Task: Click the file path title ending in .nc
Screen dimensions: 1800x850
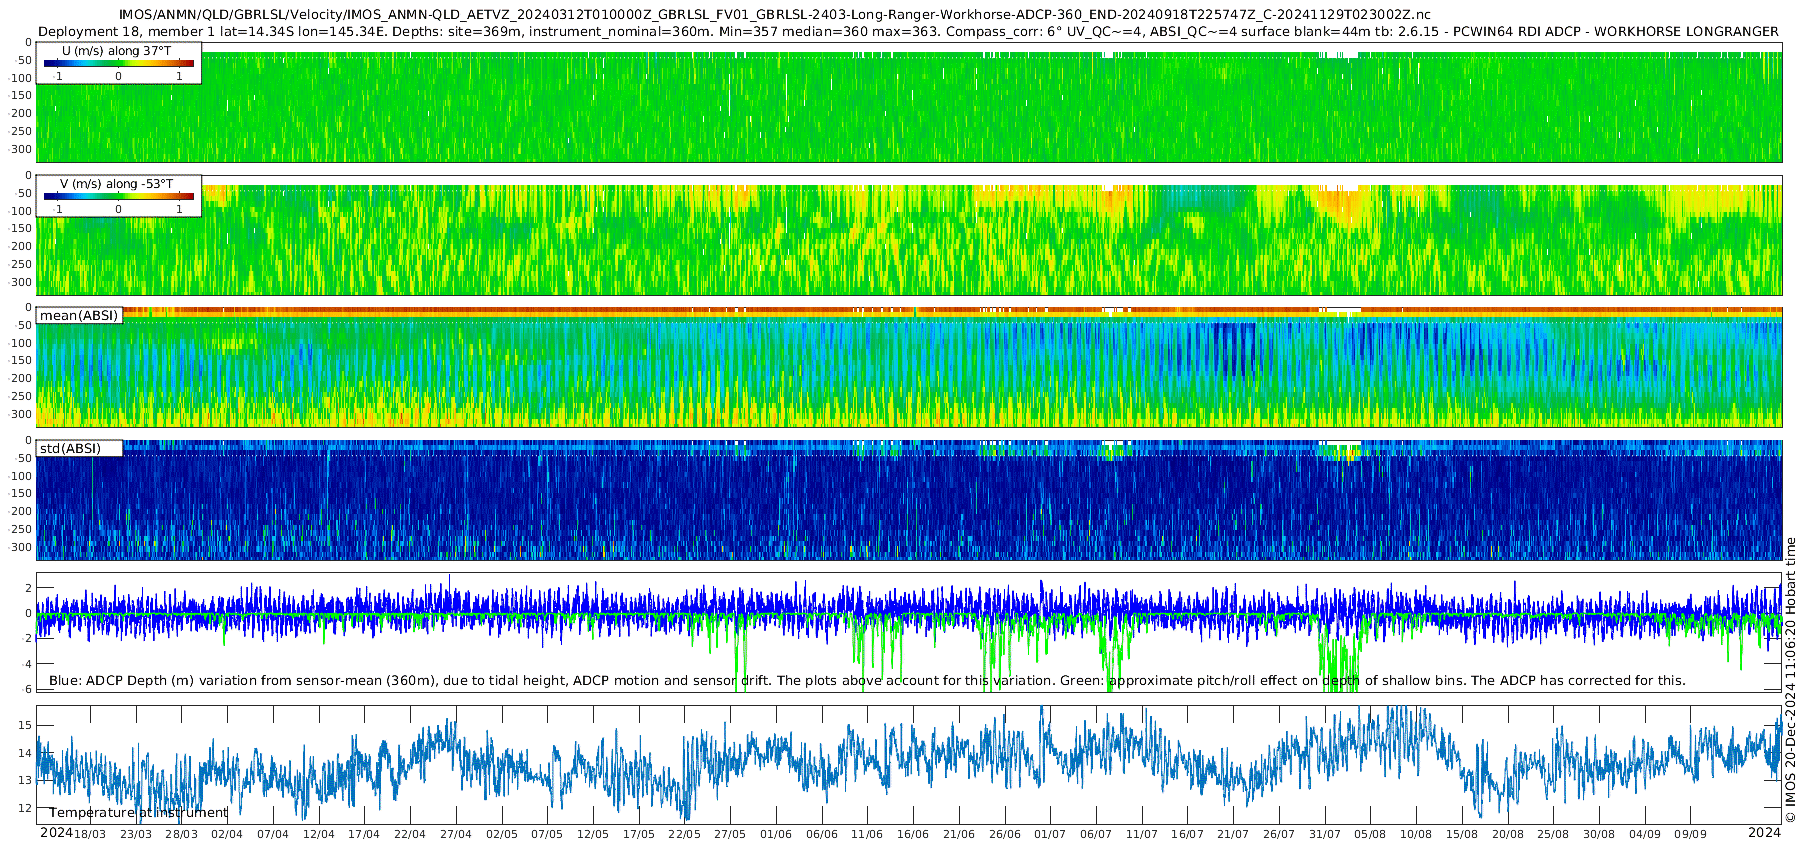Action: [774, 15]
